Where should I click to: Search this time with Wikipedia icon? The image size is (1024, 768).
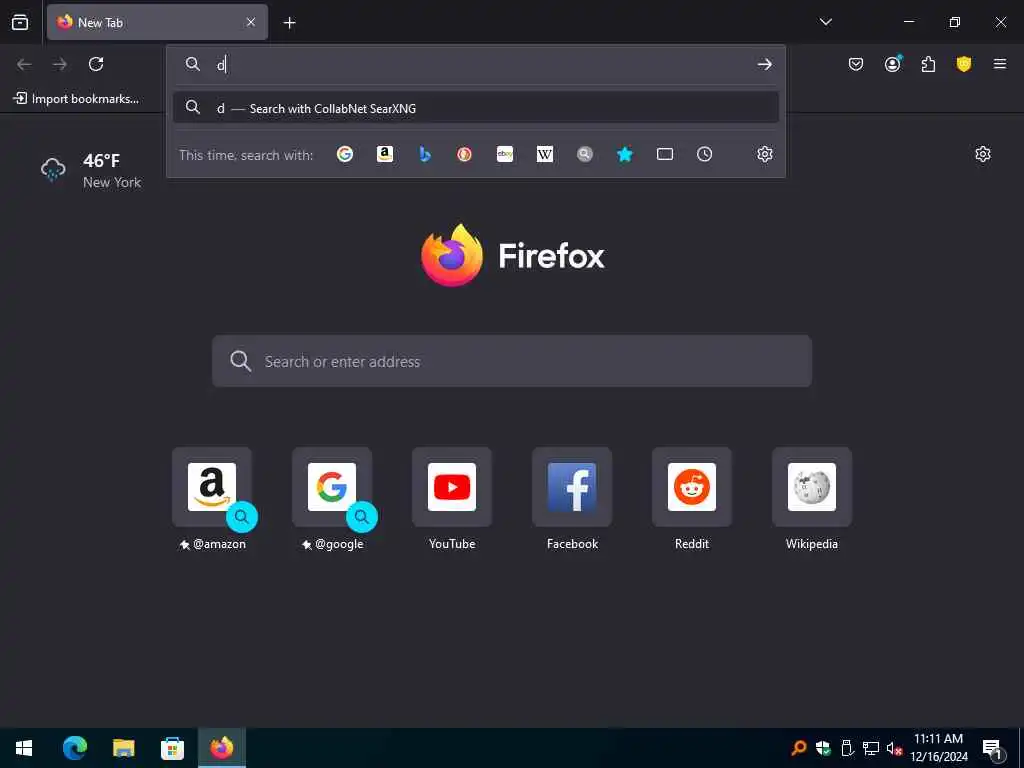(x=545, y=154)
